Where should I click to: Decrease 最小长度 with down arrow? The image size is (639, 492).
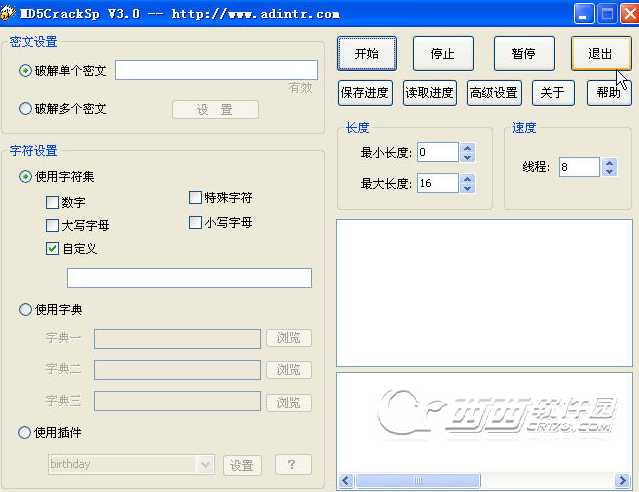click(468, 157)
